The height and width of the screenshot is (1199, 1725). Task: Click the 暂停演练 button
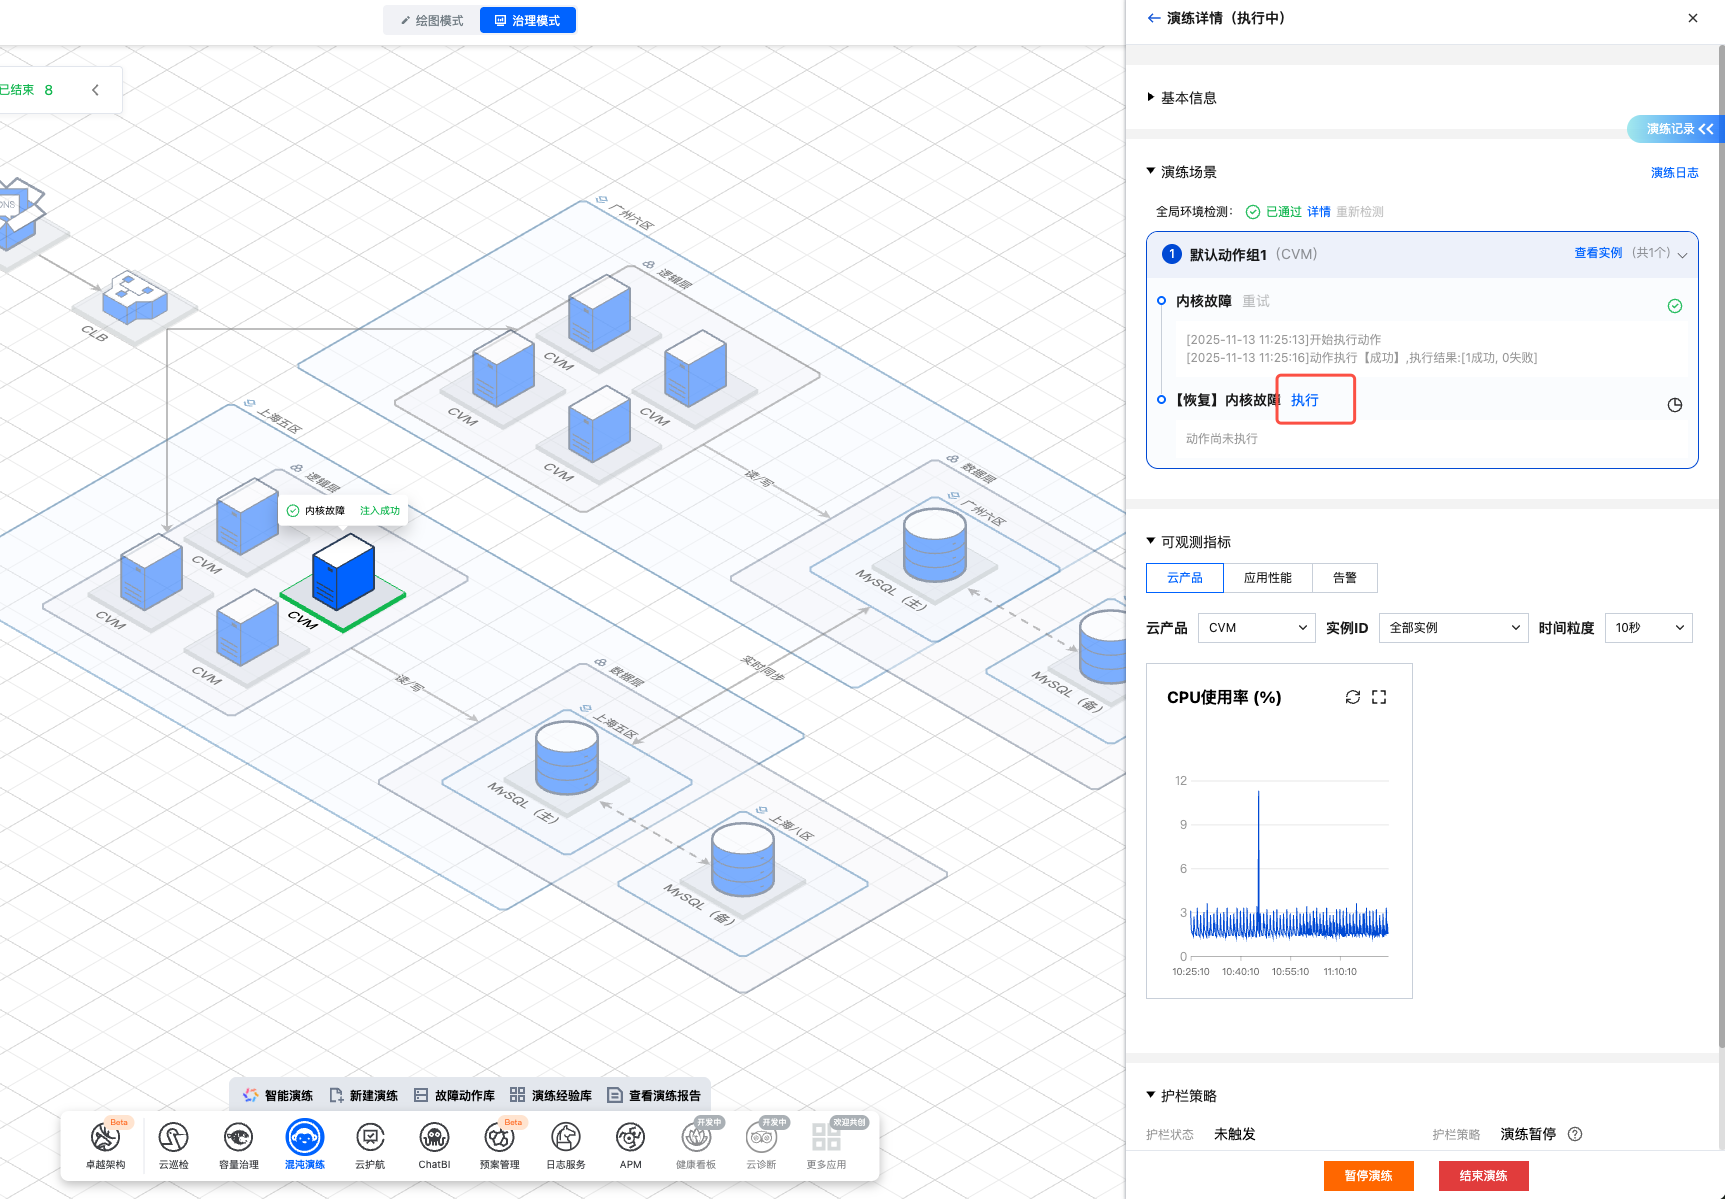pos(1368,1176)
